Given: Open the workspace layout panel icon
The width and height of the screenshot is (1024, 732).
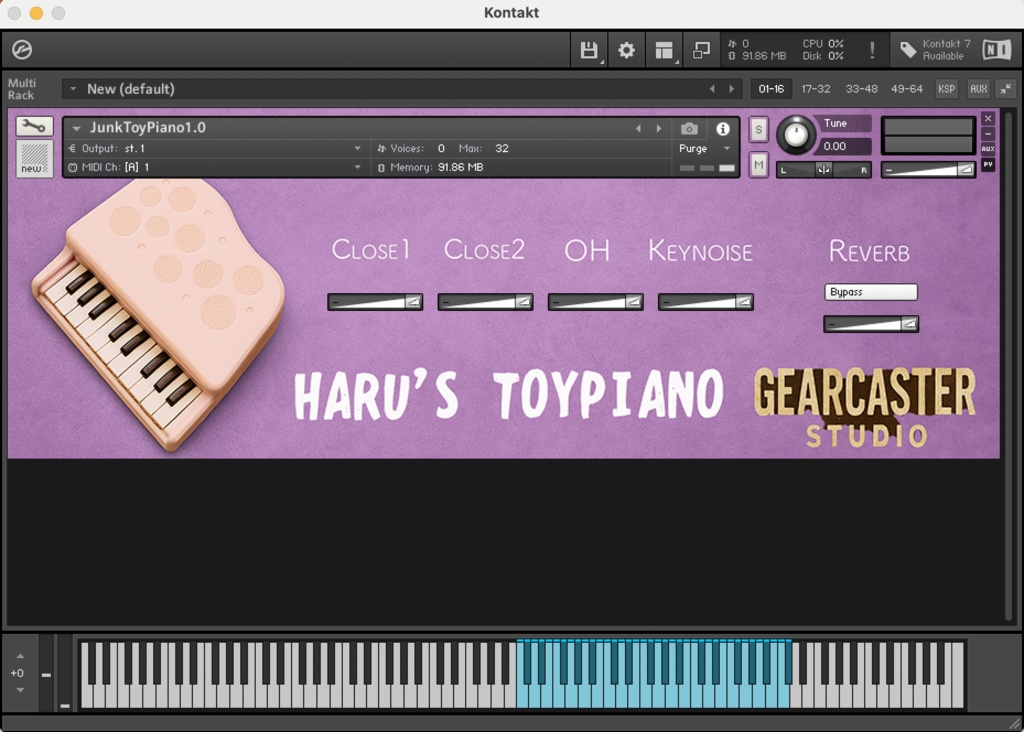Looking at the screenshot, I should click(664, 50).
